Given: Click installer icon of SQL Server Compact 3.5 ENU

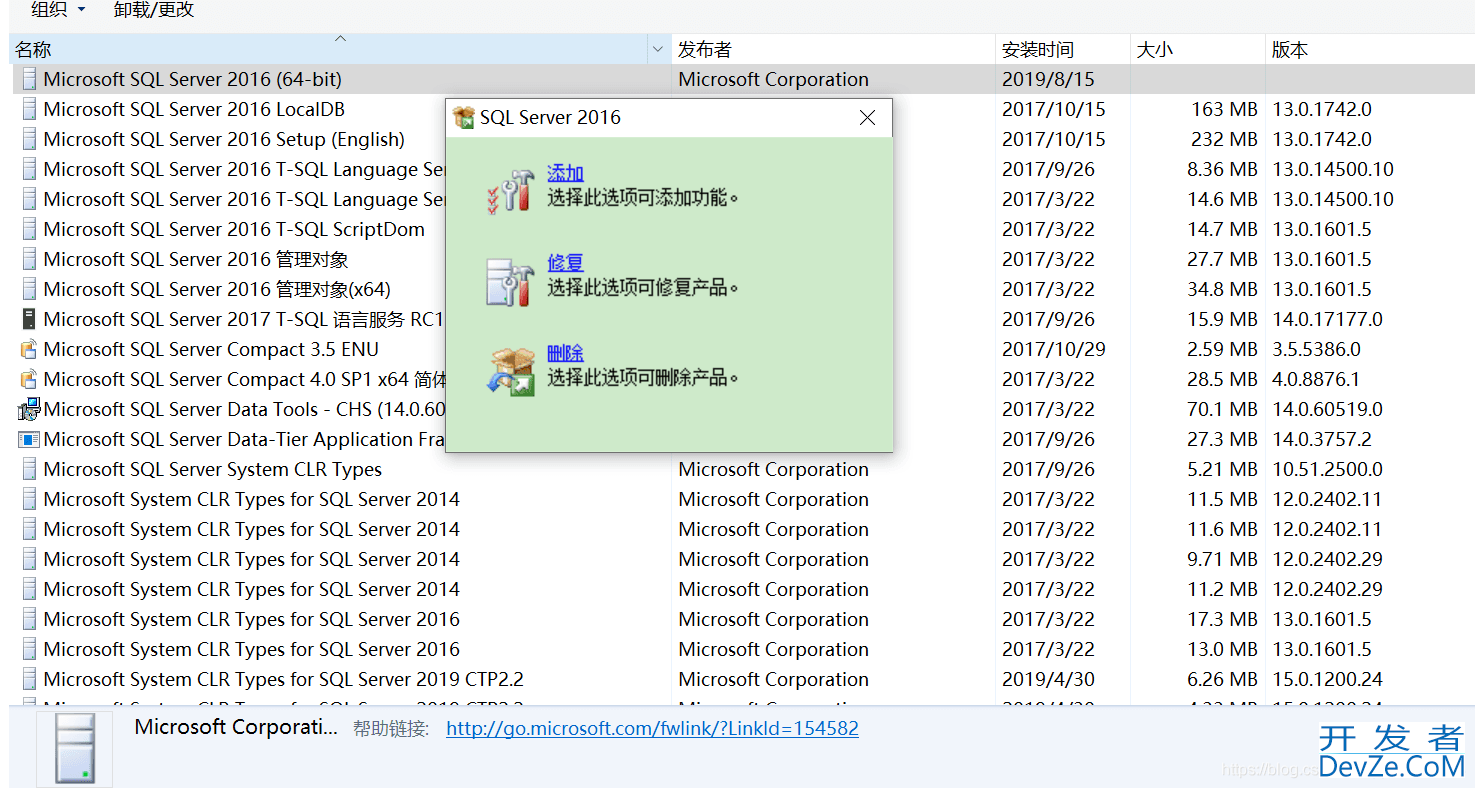Looking at the screenshot, I should (x=29, y=350).
